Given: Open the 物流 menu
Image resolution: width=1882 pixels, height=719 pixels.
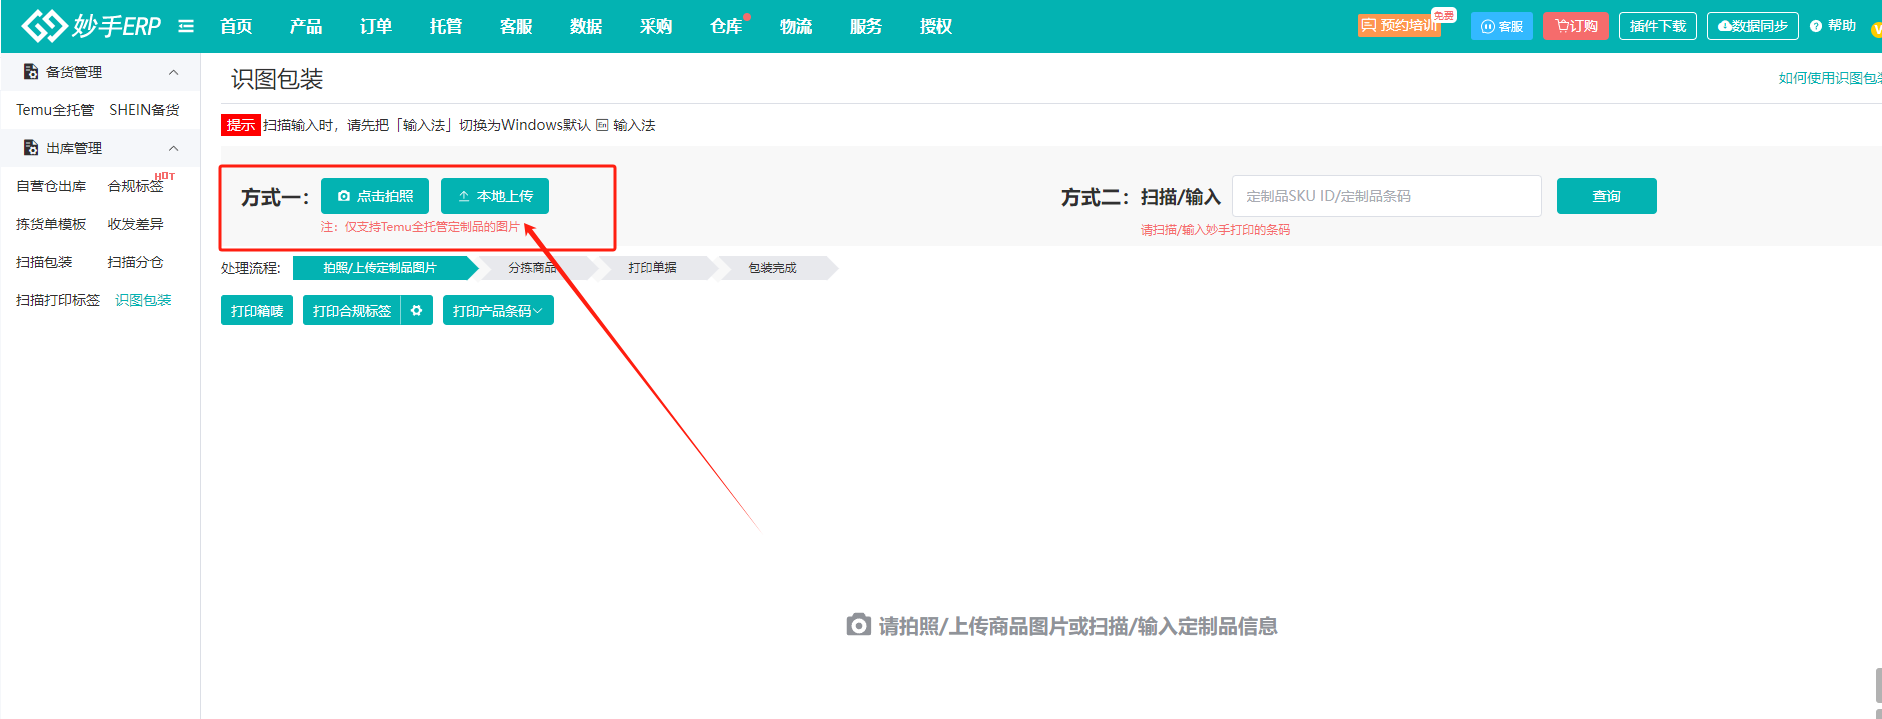Looking at the screenshot, I should point(796,26).
